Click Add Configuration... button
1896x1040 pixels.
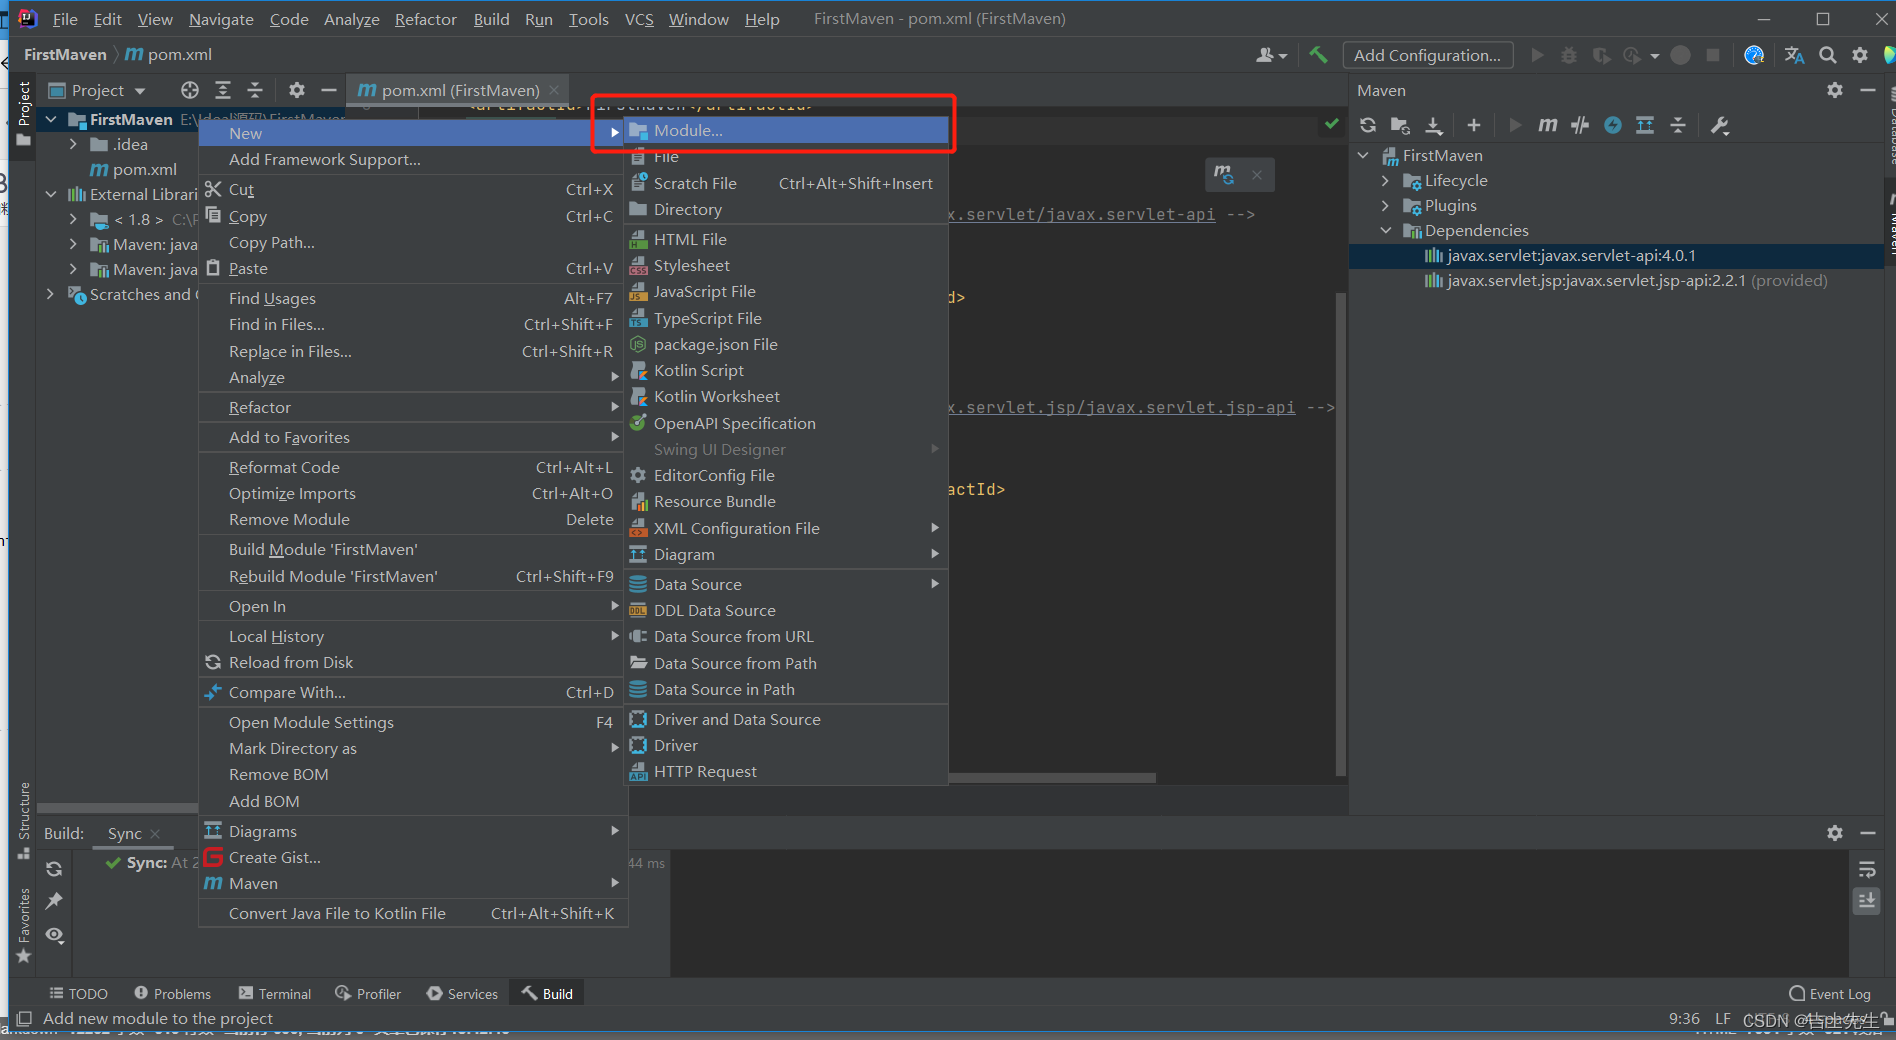coord(1427,55)
